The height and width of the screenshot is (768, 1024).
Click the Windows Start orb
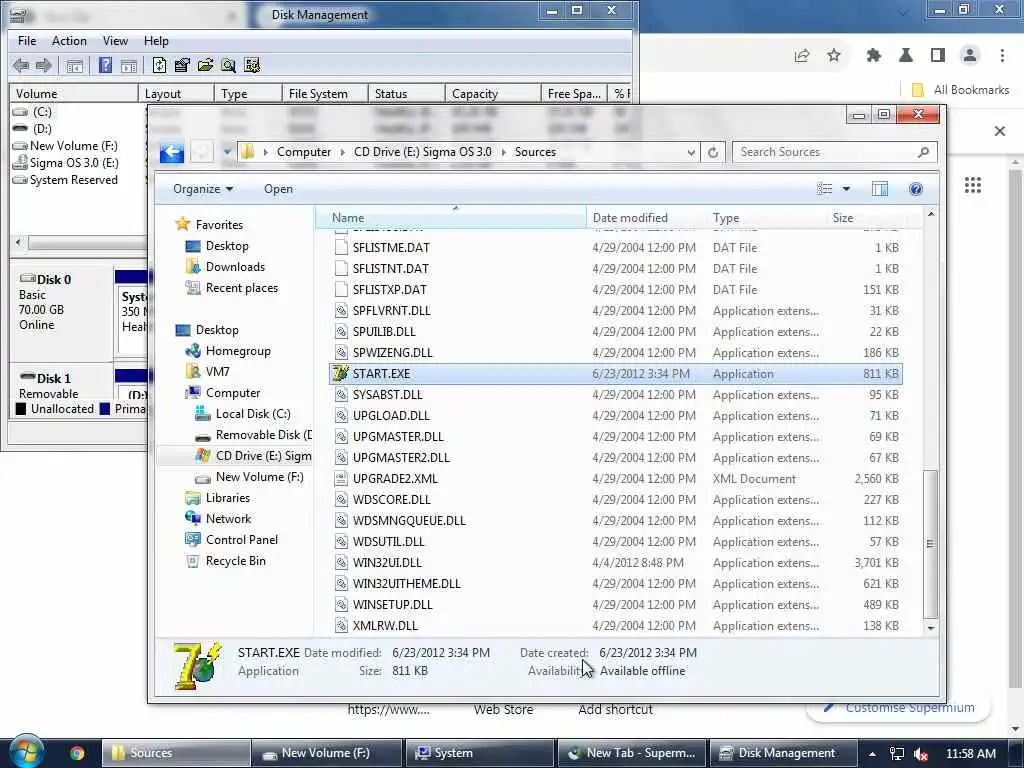point(25,751)
